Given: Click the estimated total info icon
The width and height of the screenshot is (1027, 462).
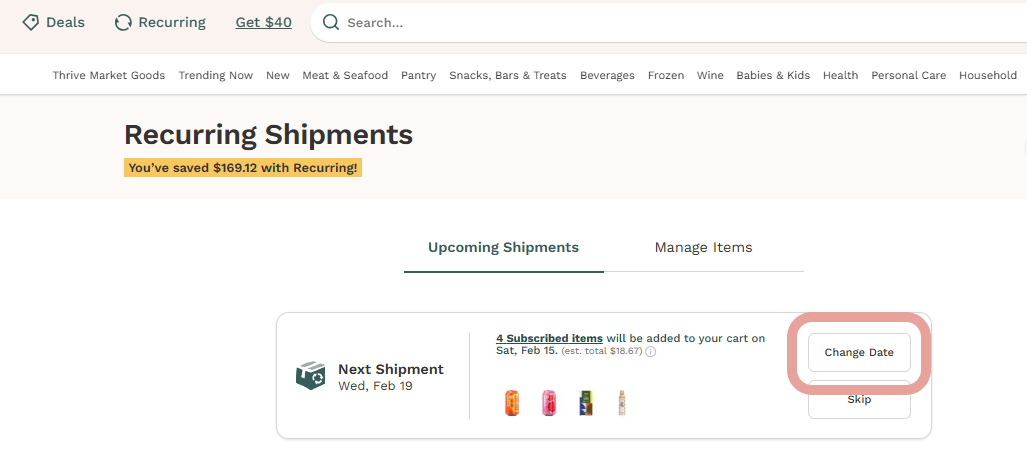Looking at the screenshot, I should pyautogui.click(x=651, y=352).
